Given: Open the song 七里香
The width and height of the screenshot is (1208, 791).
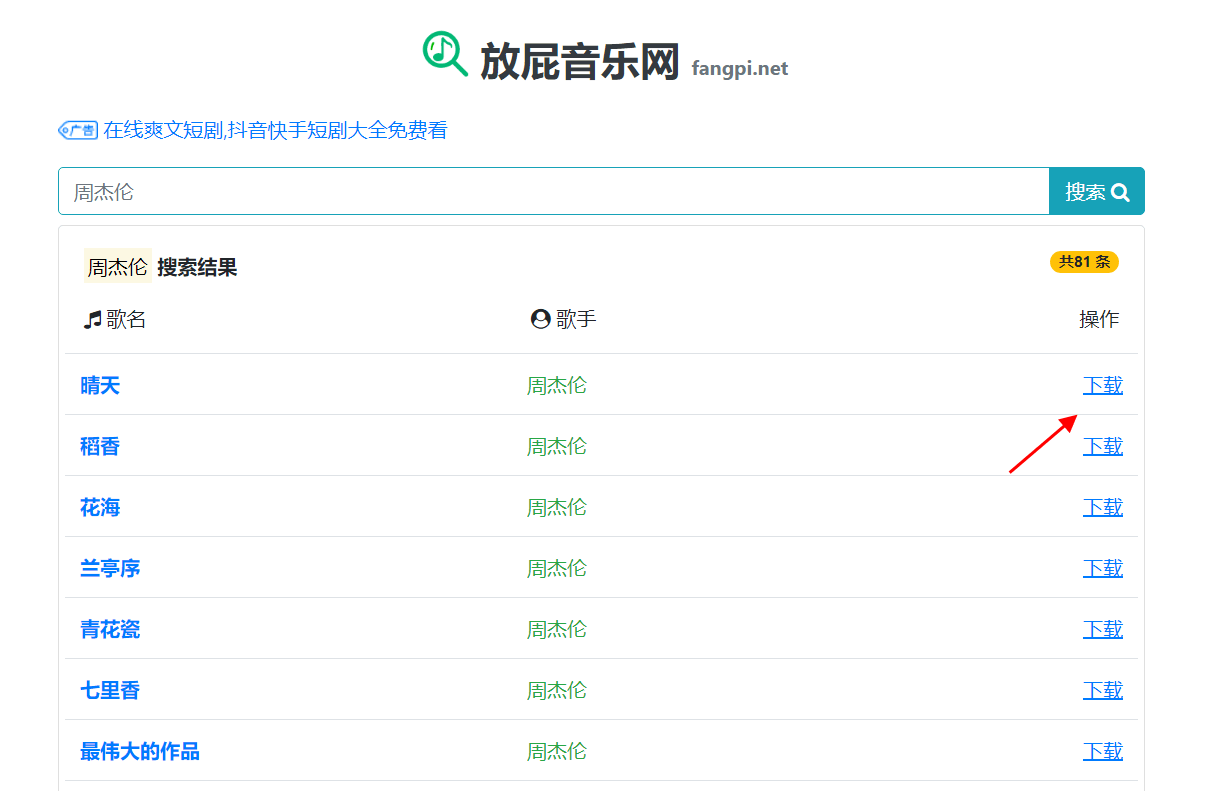Looking at the screenshot, I should [110, 690].
